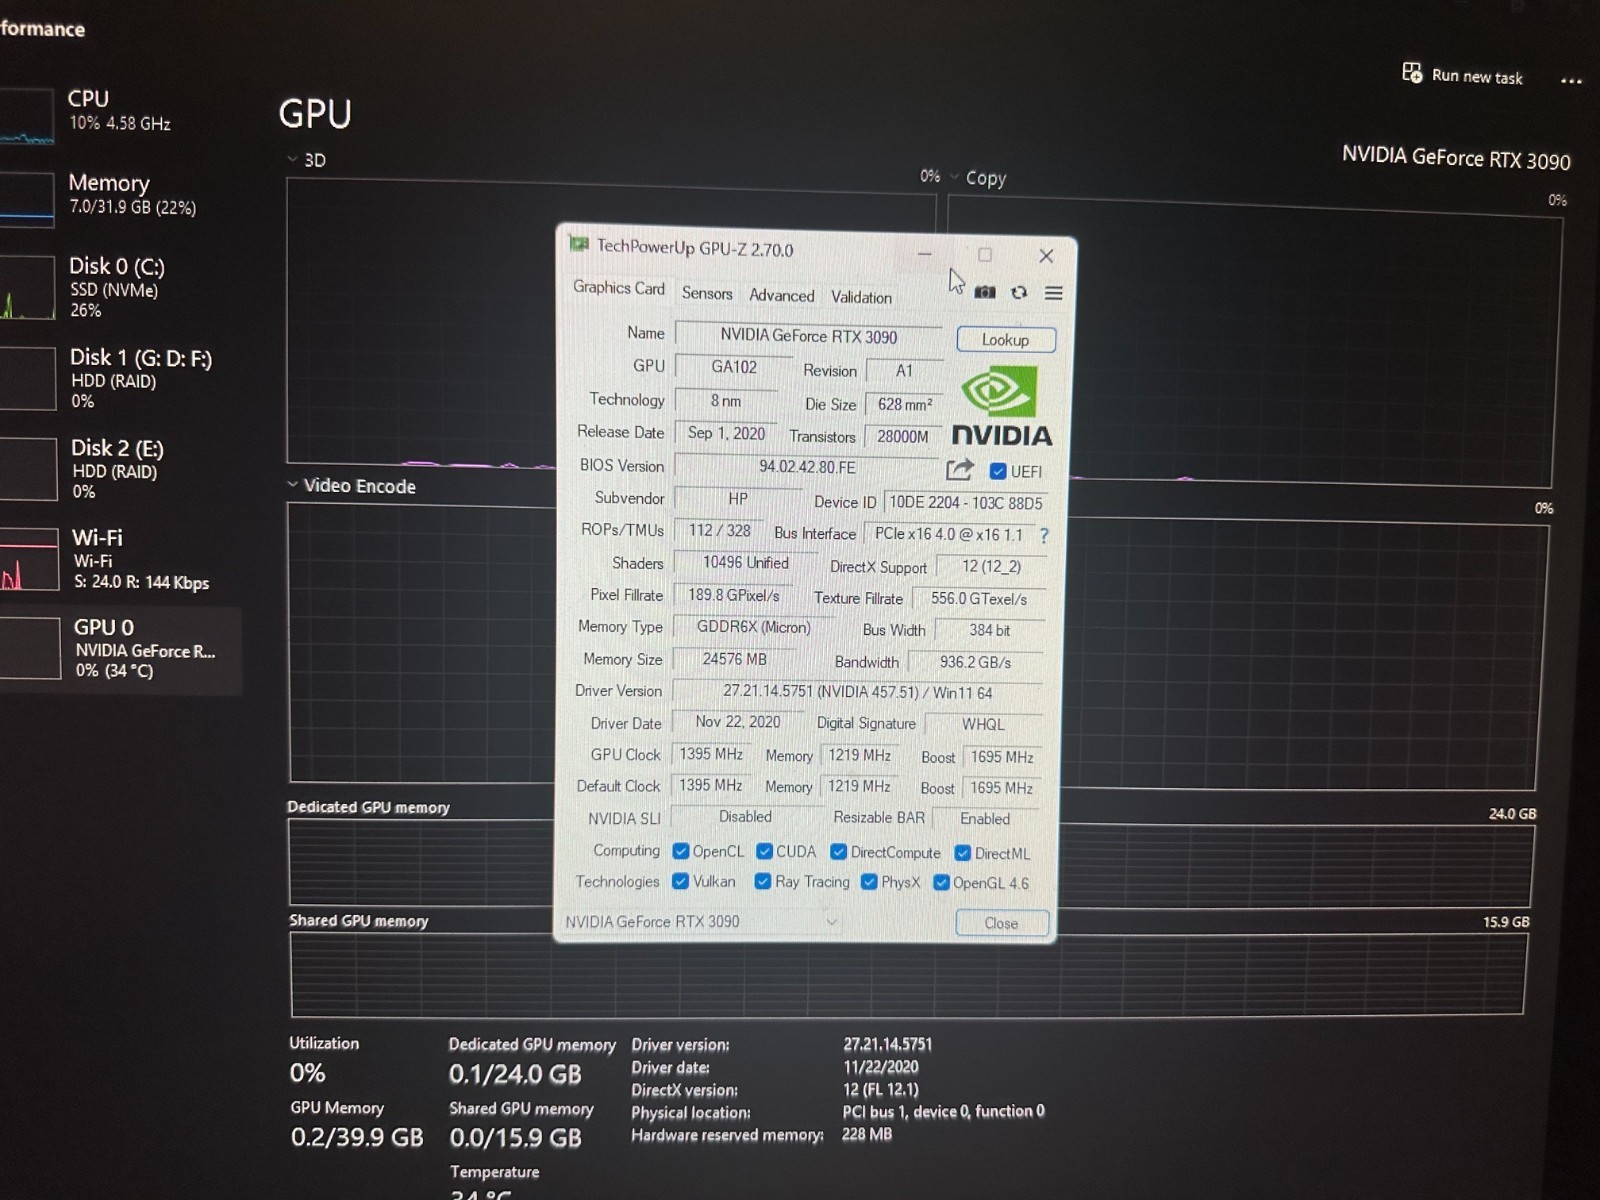The image size is (1600, 1200).
Task: Switch to the Advanced tab
Action: [782, 295]
